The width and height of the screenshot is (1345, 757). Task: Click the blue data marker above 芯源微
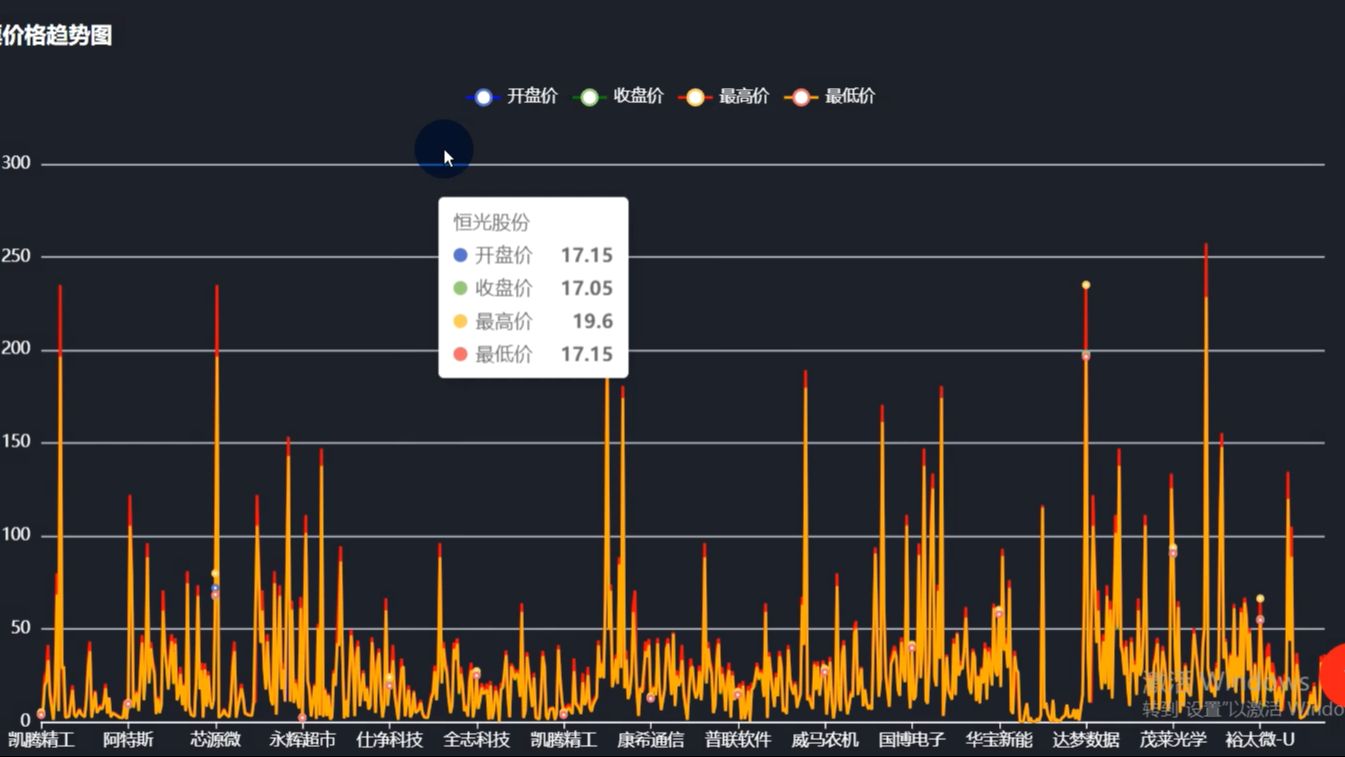(x=215, y=589)
